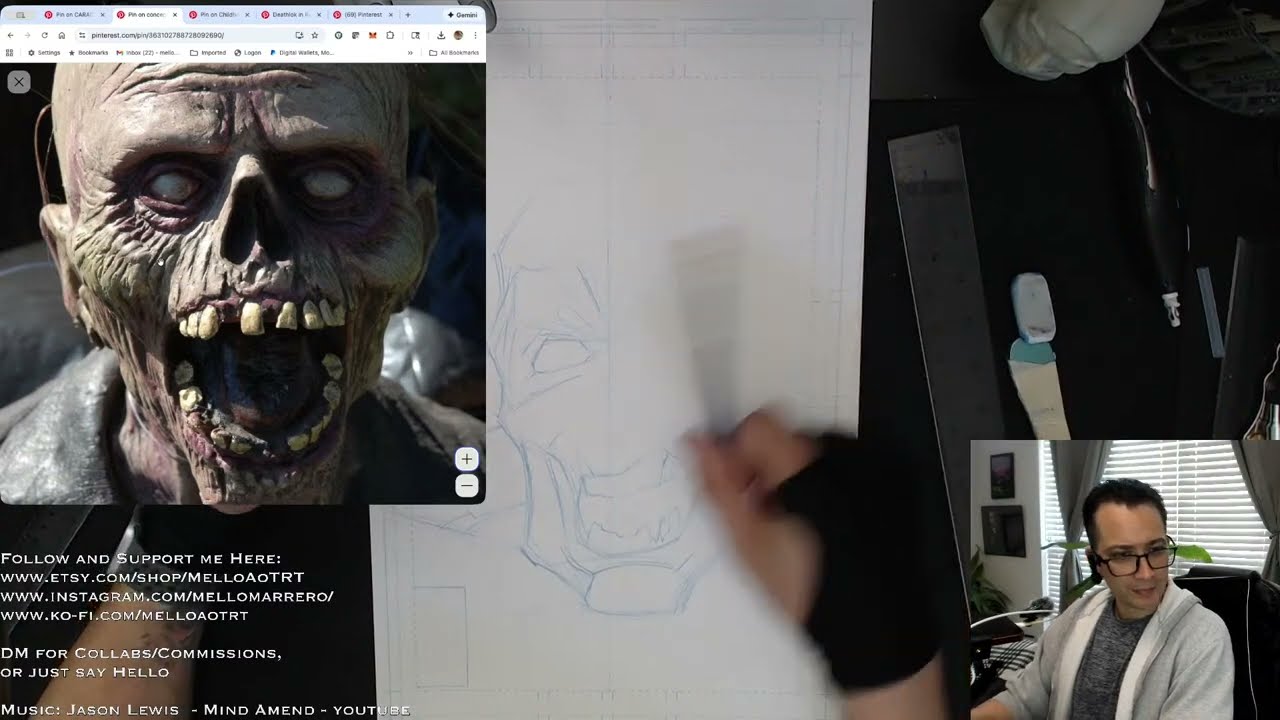View site information for pinterest.com
Screen dimensions: 1280x720
click(82, 35)
